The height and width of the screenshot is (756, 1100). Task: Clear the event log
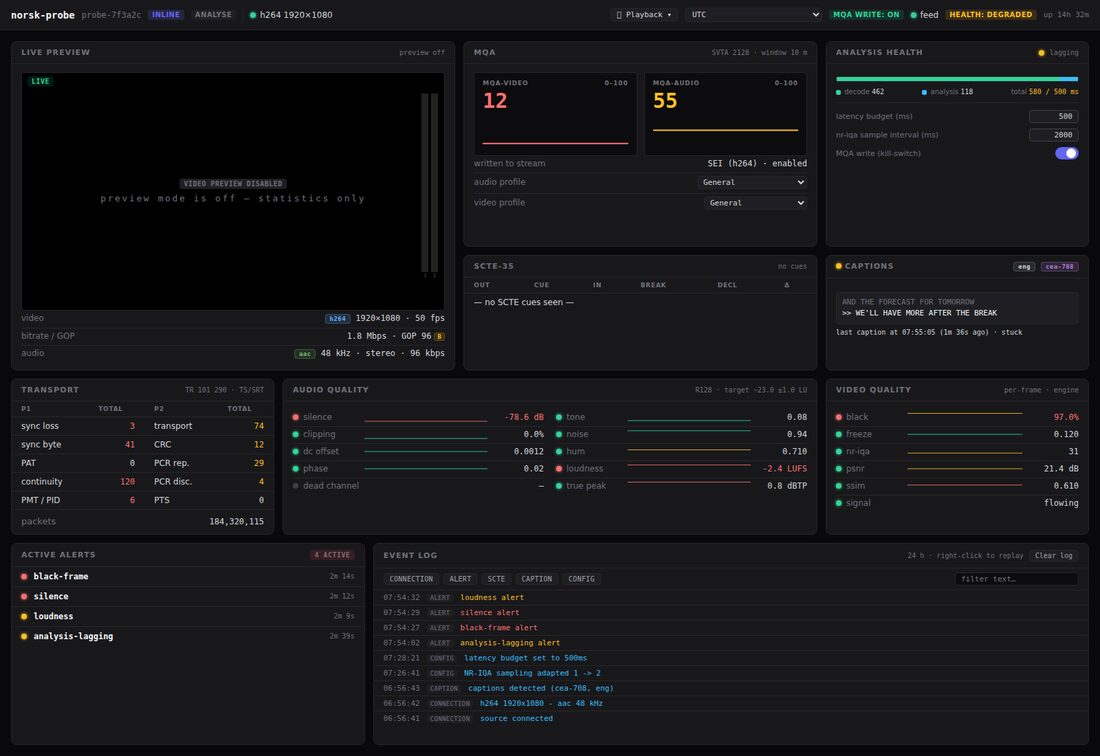click(1054, 555)
